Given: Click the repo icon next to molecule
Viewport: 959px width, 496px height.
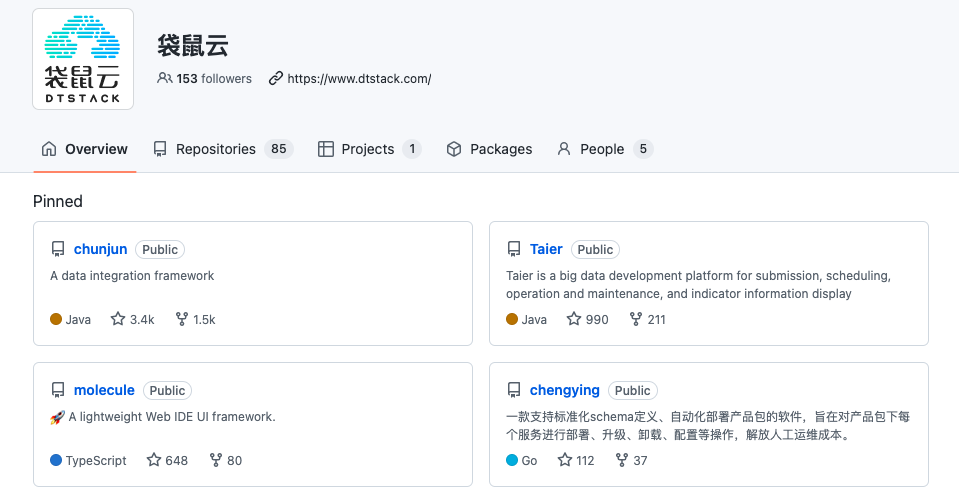Looking at the screenshot, I should (x=57, y=390).
